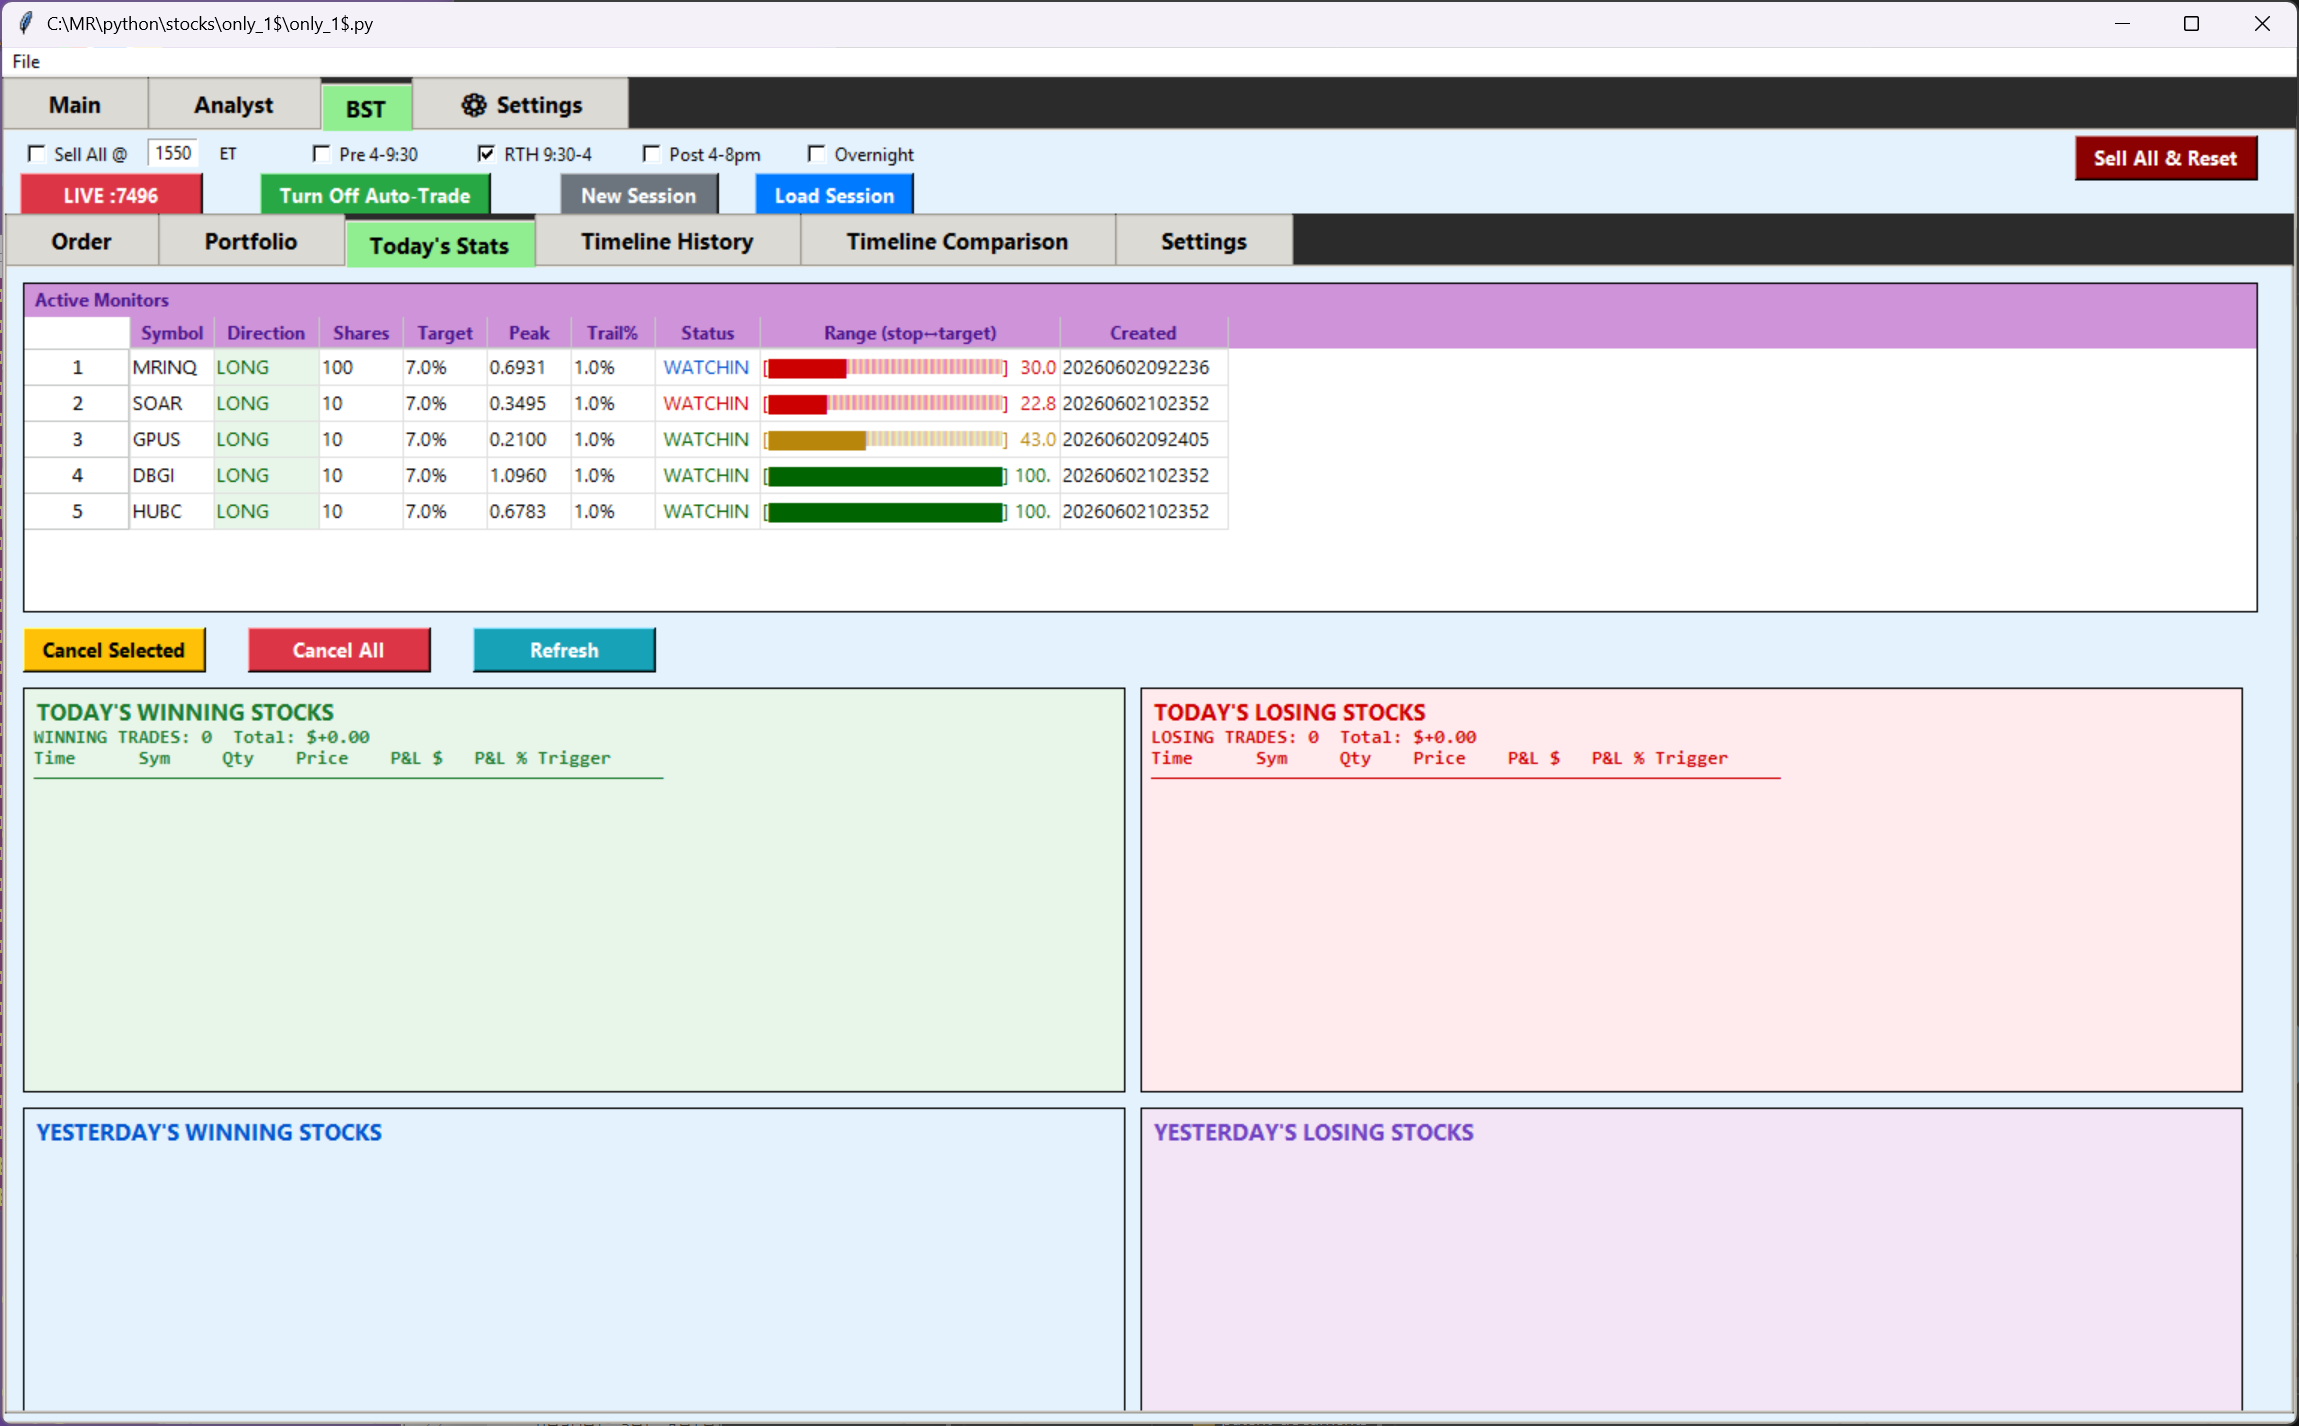Sort by the Direction column header
Viewport: 2299px width, 1426px height.
266,333
